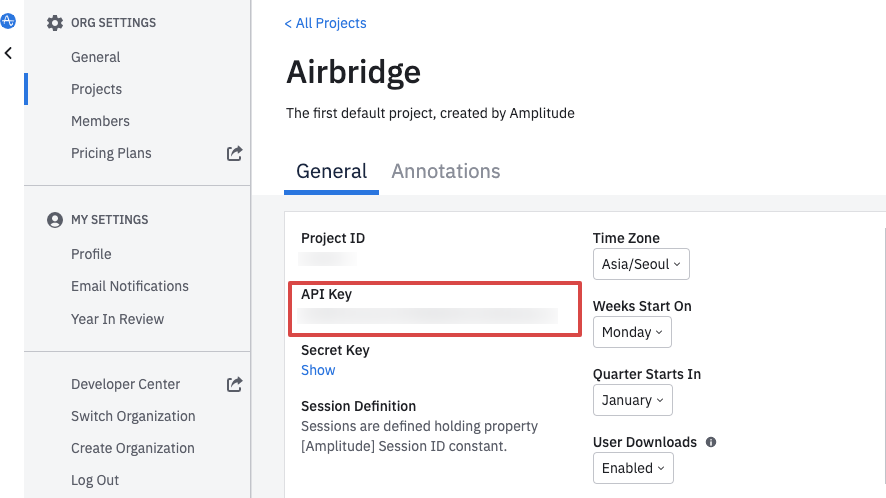Viewport: 886px width, 498px height.
Task: Open Email Notifications settings
Action: coord(130,286)
